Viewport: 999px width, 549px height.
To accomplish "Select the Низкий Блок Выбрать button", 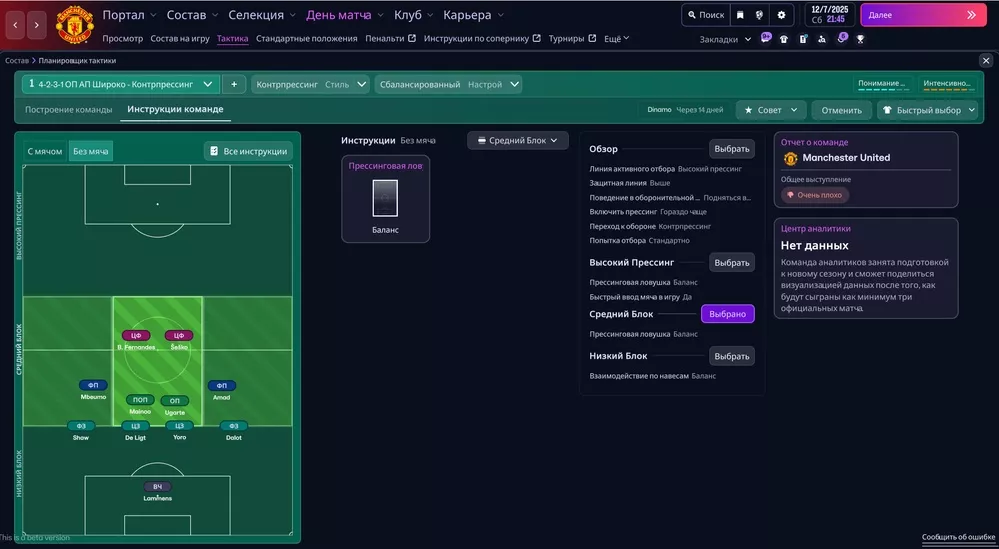I will point(731,356).
